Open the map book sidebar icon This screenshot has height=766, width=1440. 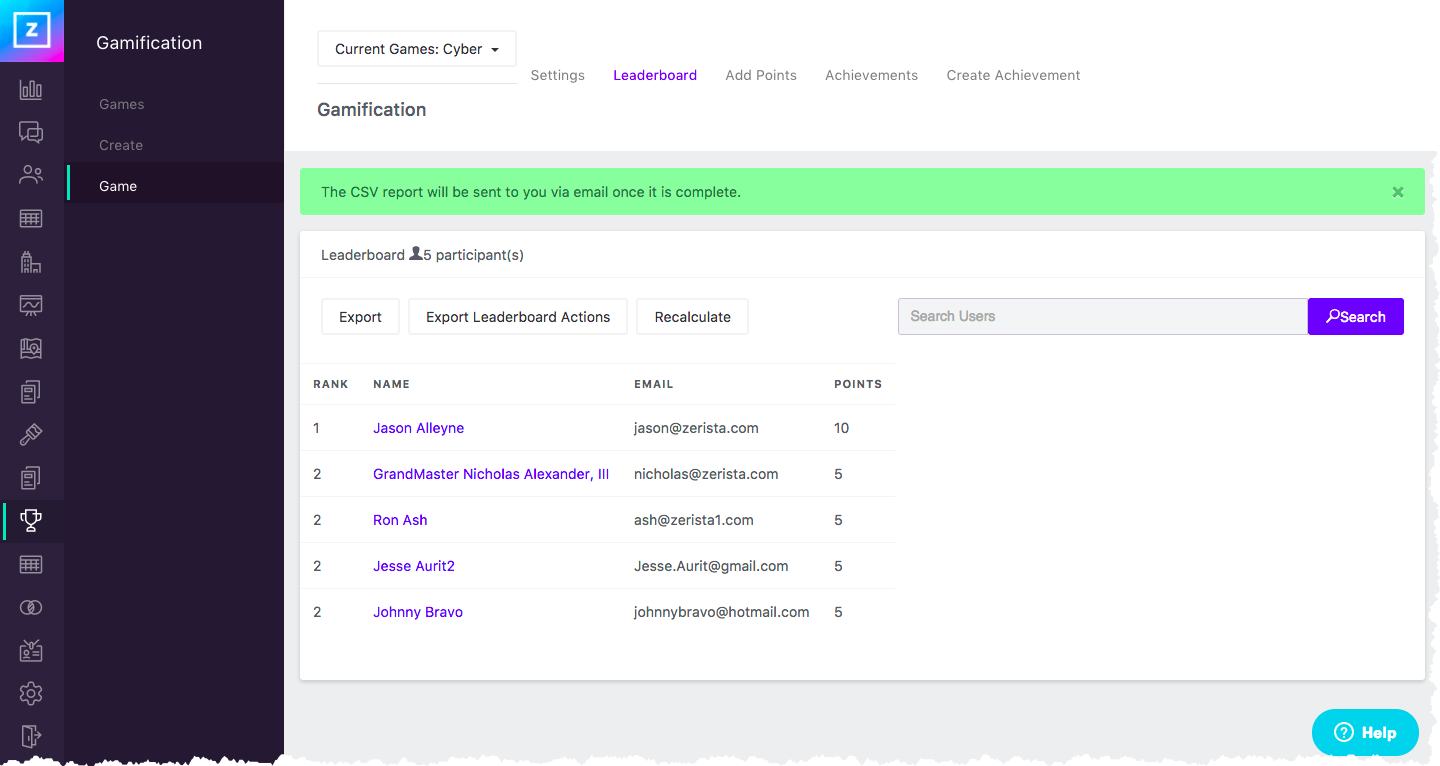click(x=31, y=348)
